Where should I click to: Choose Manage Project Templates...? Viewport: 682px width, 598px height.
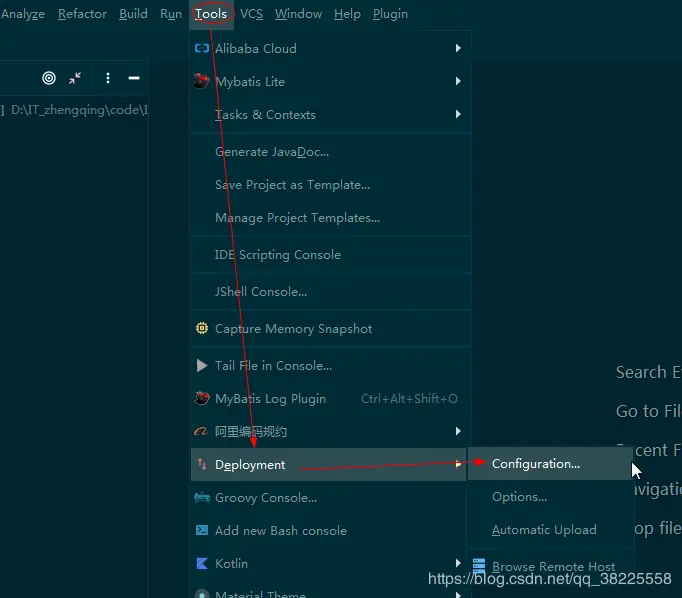pyautogui.click(x=331, y=217)
